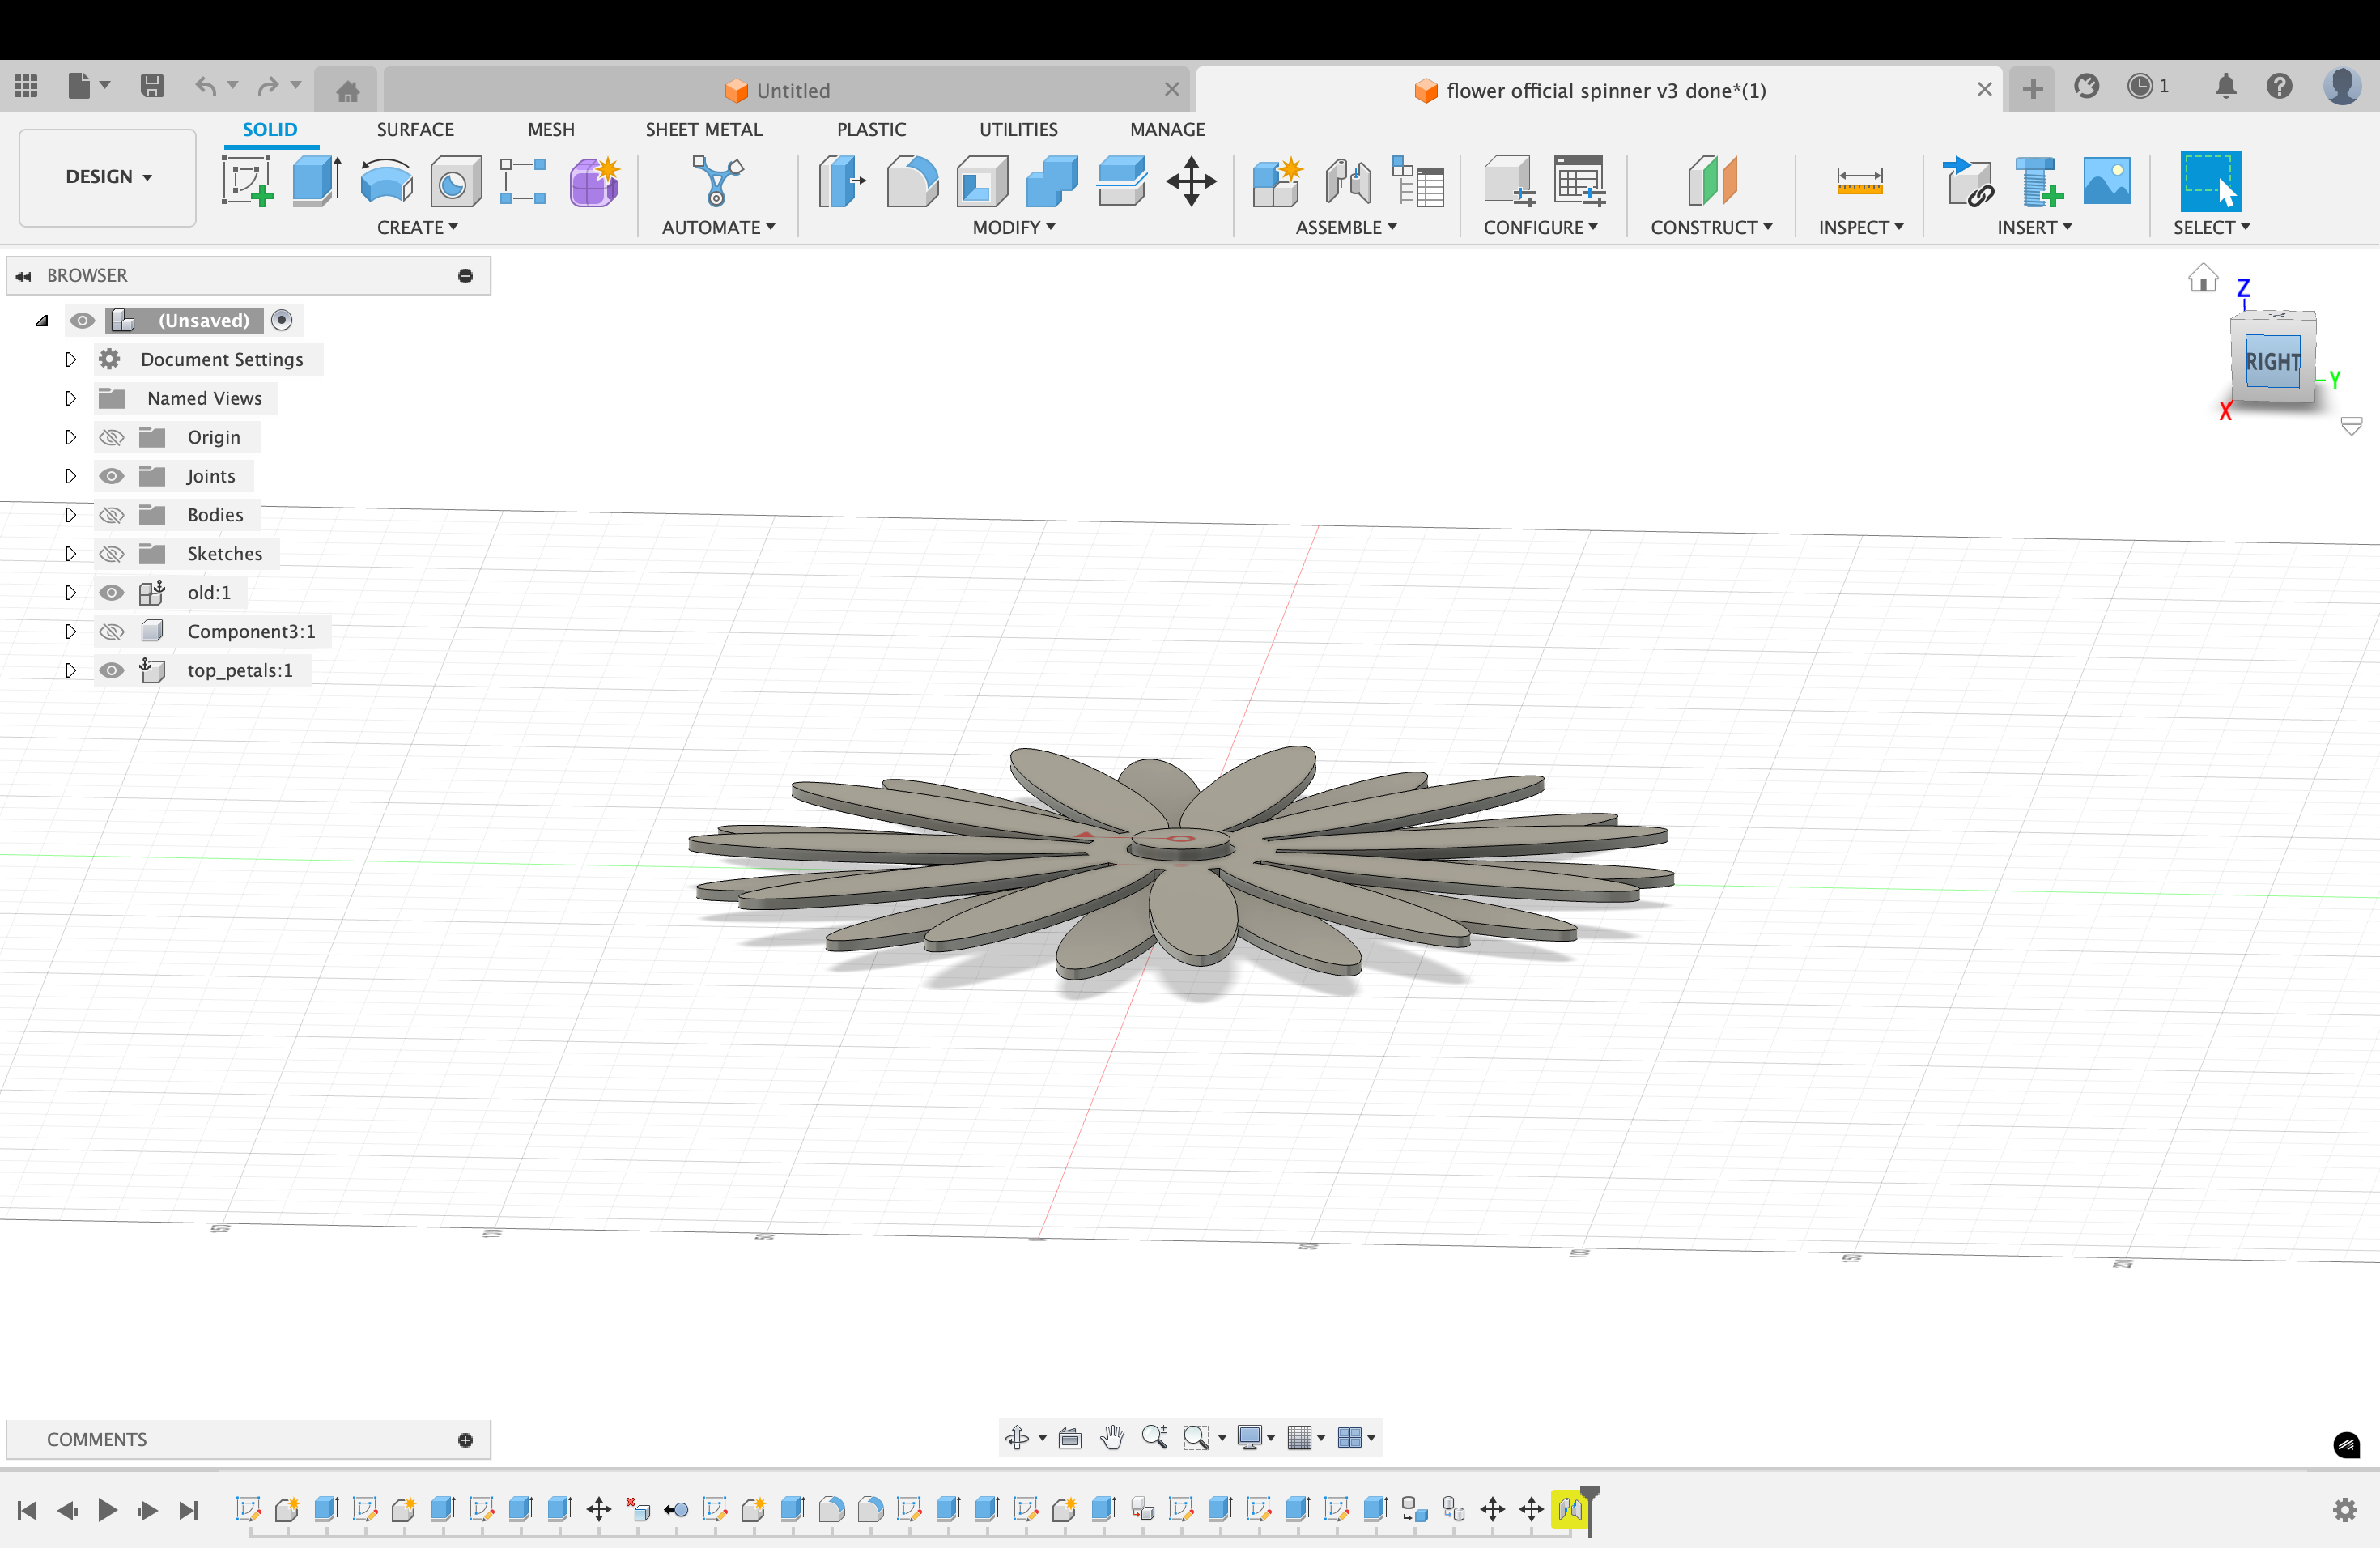Click the Create Sketch tool icon
Image resolution: width=2380 pixels, height=1548 pixels.
pos(247,181)
